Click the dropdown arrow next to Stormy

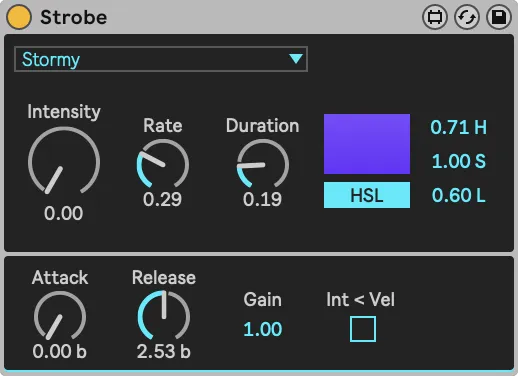click(296, 59)
